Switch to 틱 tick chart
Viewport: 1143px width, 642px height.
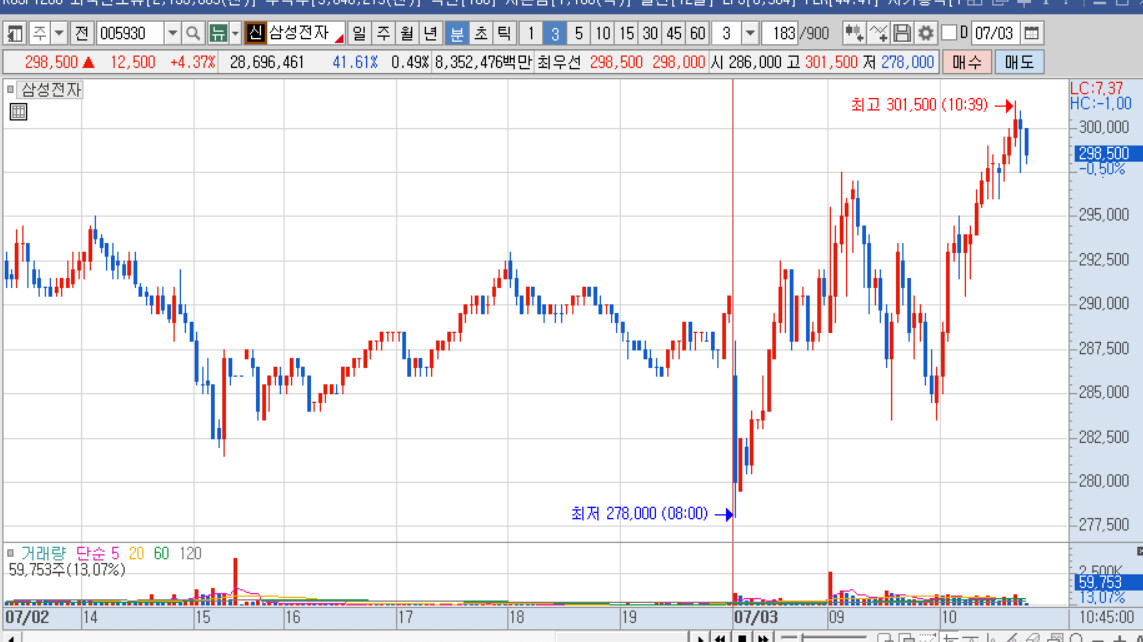(x=504, y=34)
